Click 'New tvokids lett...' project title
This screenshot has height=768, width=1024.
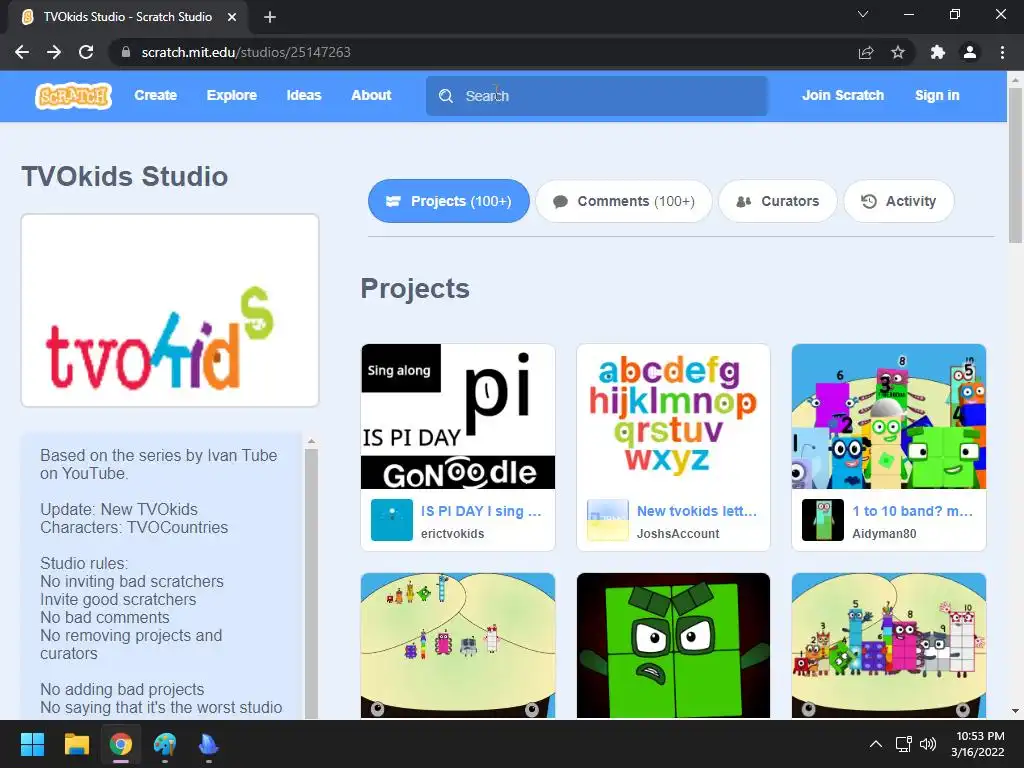pos(697,511)
